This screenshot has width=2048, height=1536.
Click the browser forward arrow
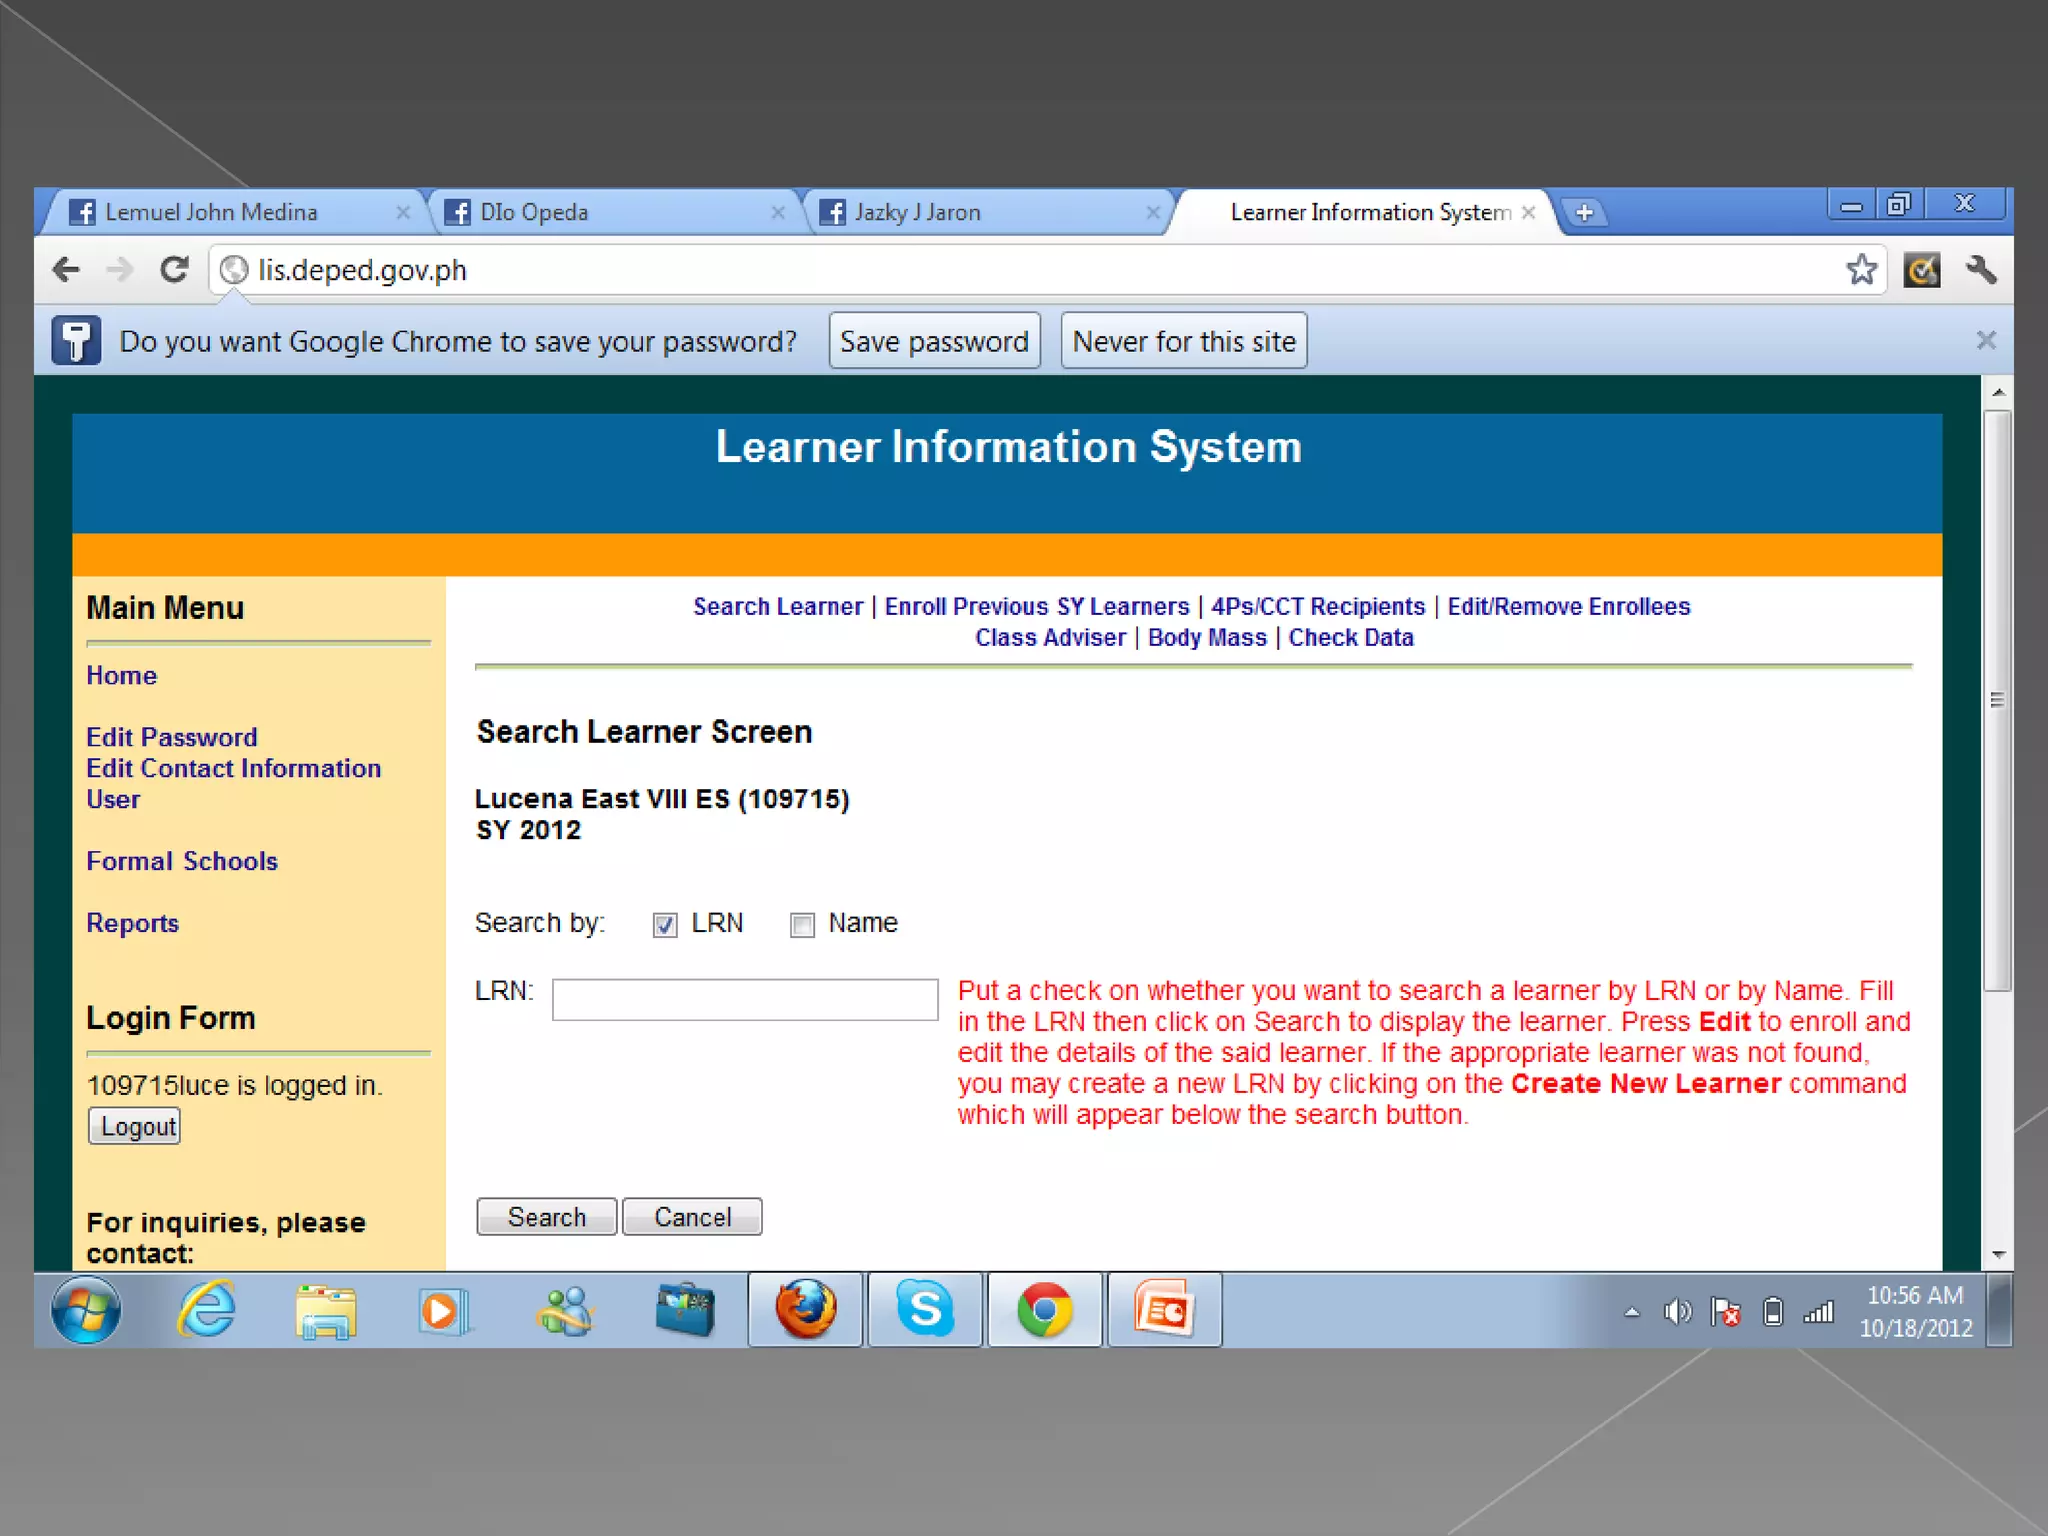click(120, 270)
